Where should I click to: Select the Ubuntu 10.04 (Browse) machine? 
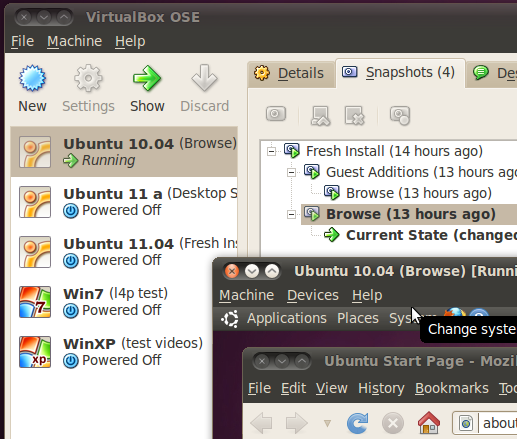124,152
